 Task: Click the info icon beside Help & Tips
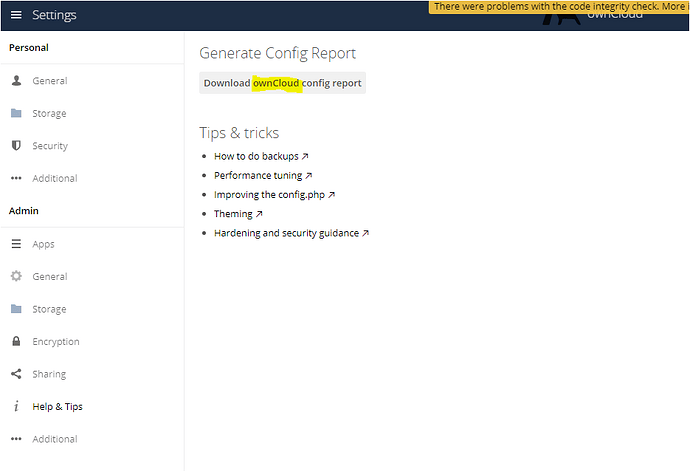click(x=16, y=406)
